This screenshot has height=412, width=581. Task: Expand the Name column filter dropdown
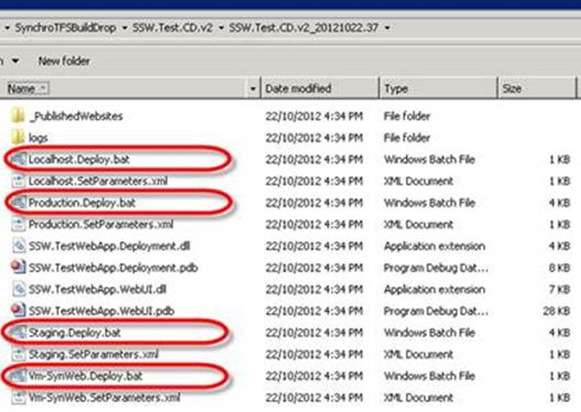(x=253, y=89)
